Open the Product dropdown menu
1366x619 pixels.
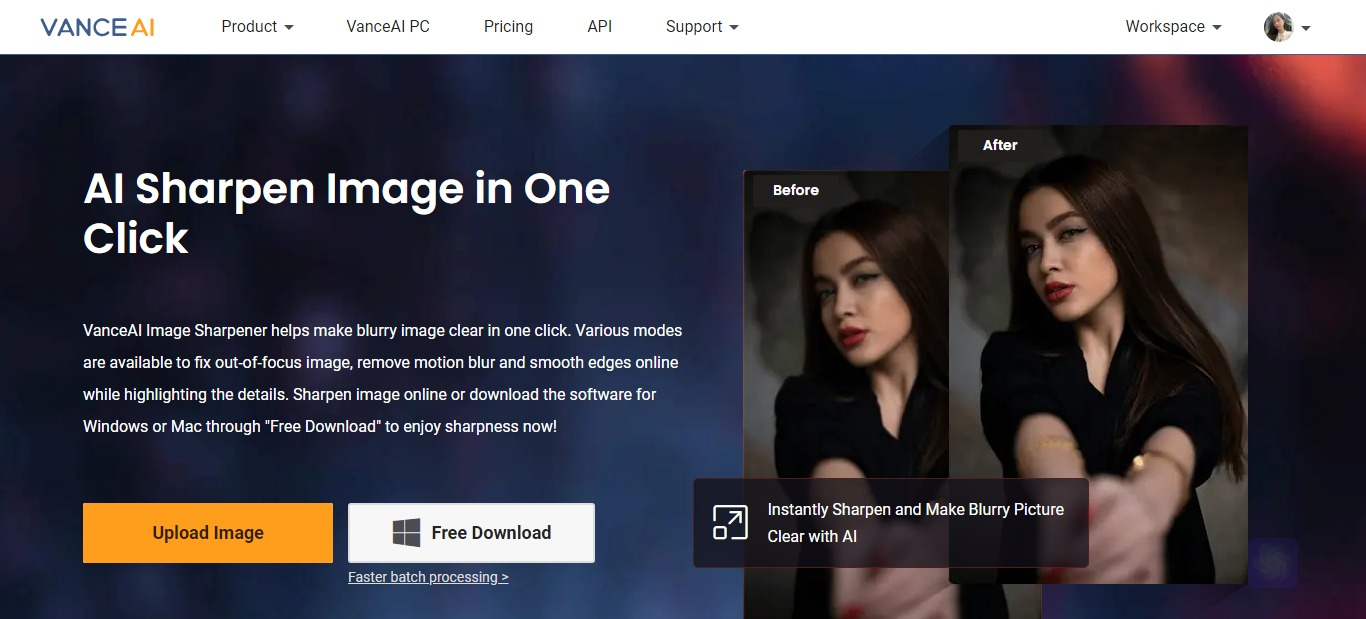tap(257, 27)
